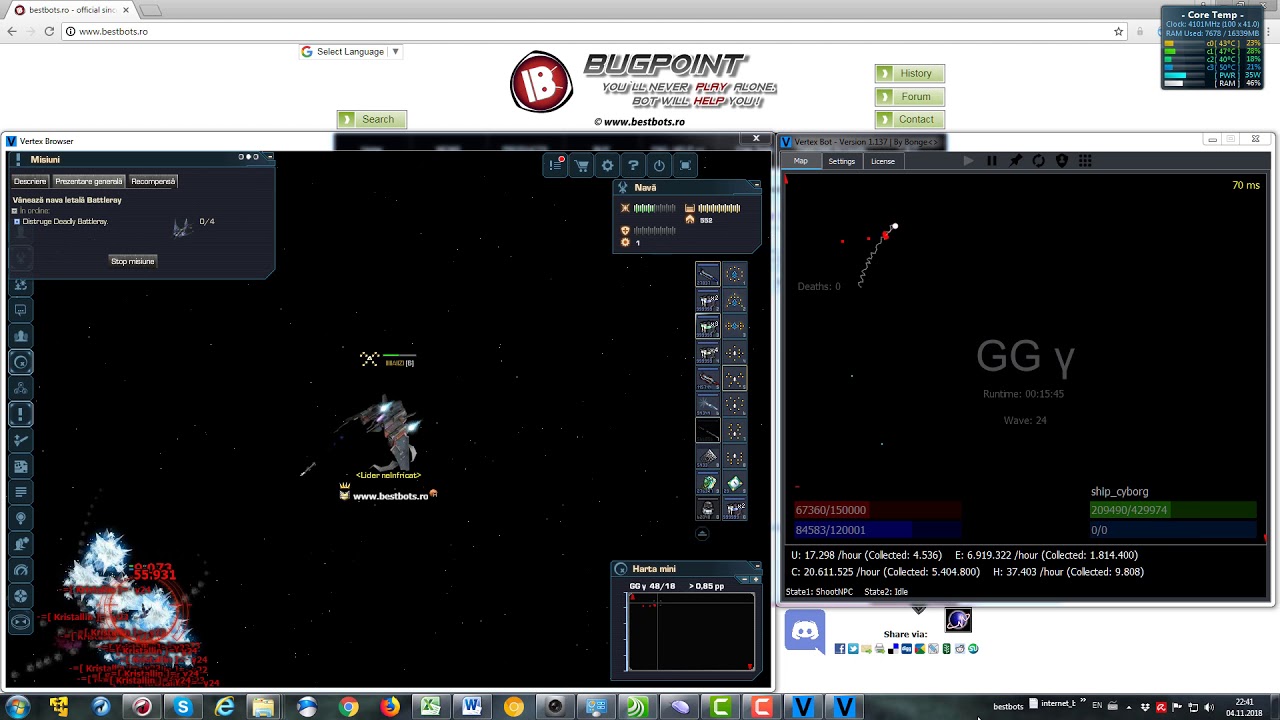The height and width of the screenshot is (720, 1280).
Task: Click the system volume tray icon
Action: click(x=1209, y=707)
